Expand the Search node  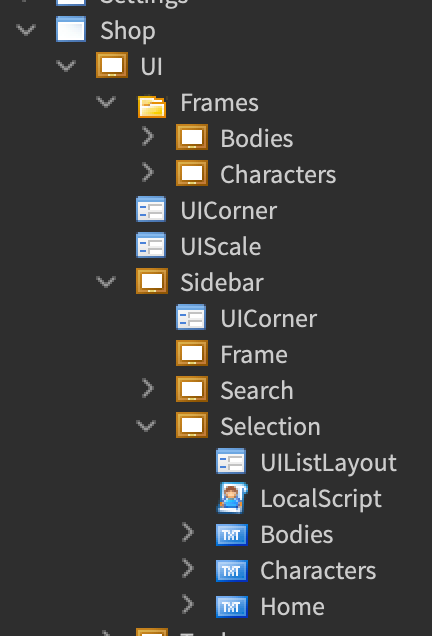click(x=148, y=389)
